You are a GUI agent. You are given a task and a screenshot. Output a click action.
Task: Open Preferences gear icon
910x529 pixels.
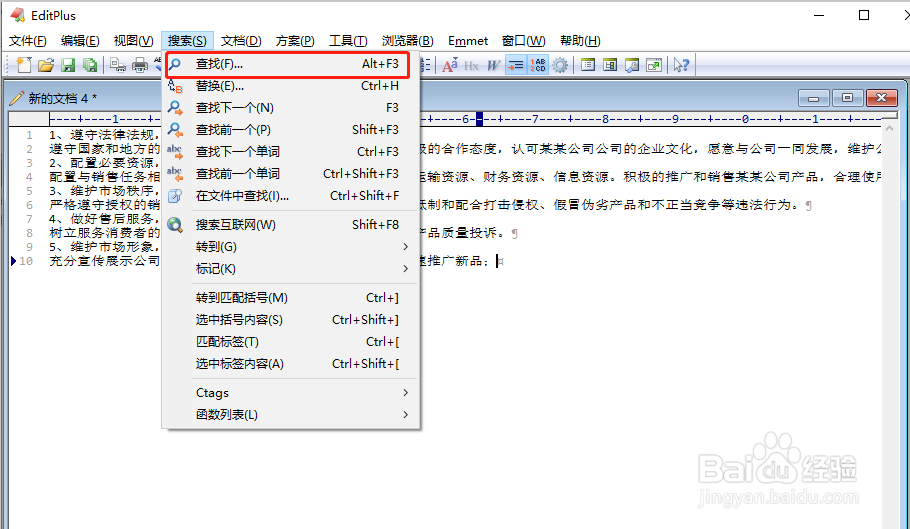pyautogui.click(x=560, y=65)
